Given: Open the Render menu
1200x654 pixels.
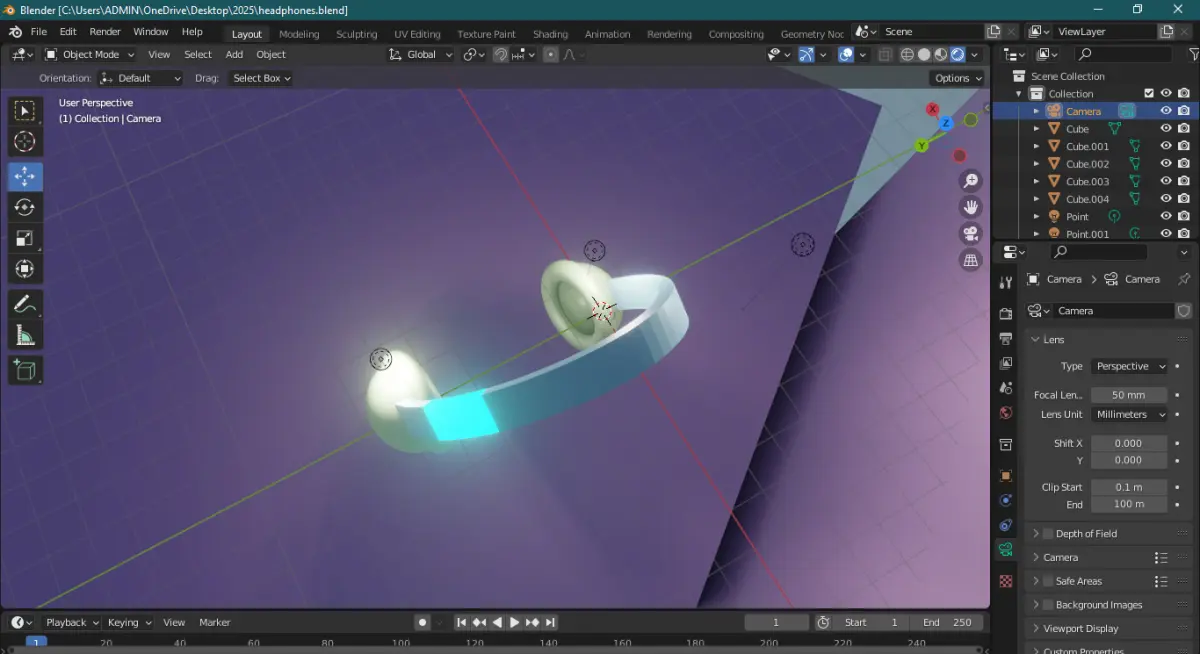Looking at the screenshot, I should [105, 32].
